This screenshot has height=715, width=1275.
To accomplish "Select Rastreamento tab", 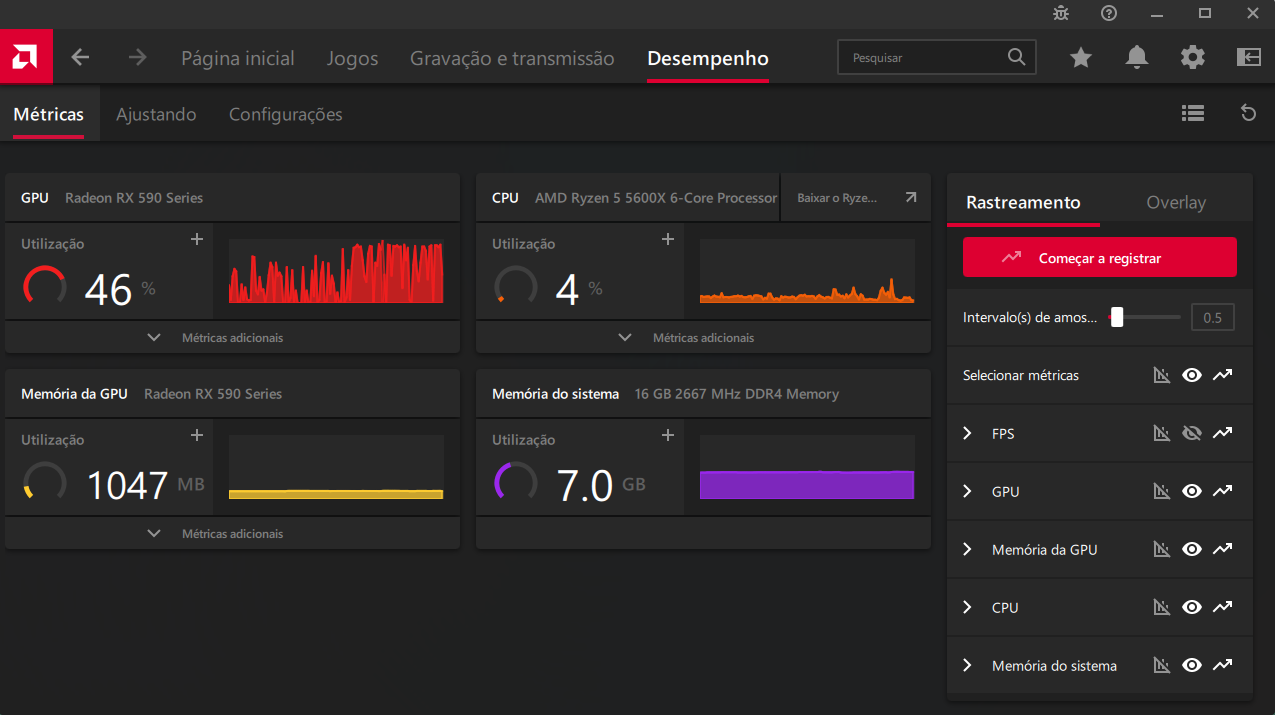I will pyautogui.click(x=1023, y=202).
